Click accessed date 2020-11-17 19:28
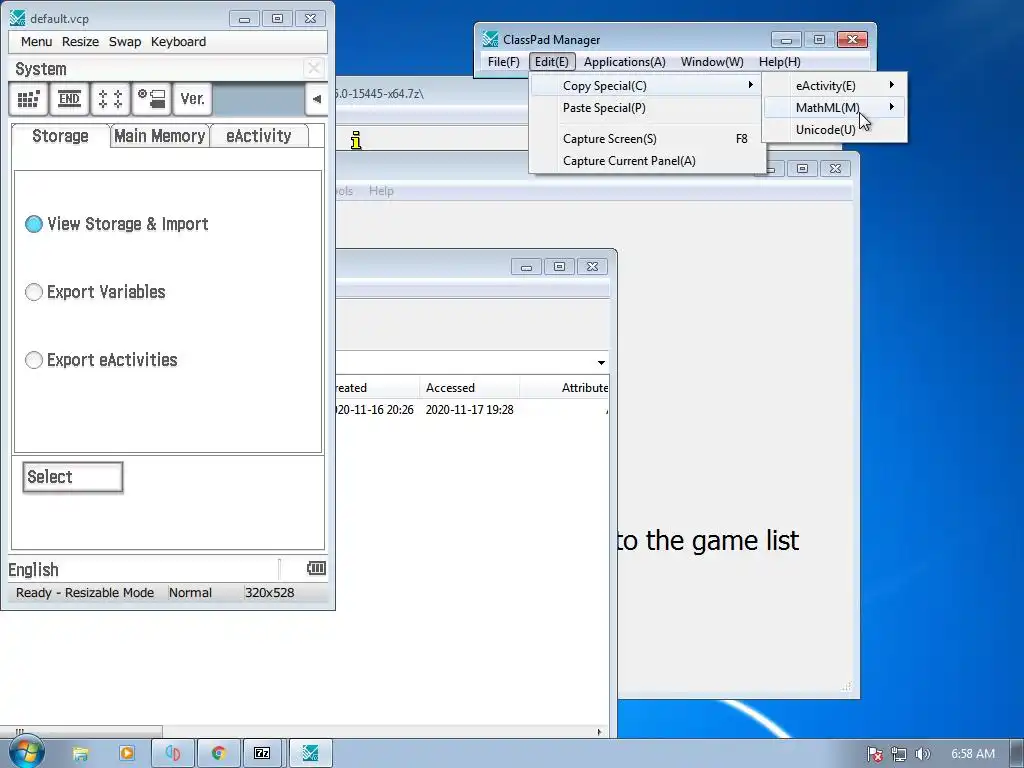1024x768 pixels. point(470,409)
